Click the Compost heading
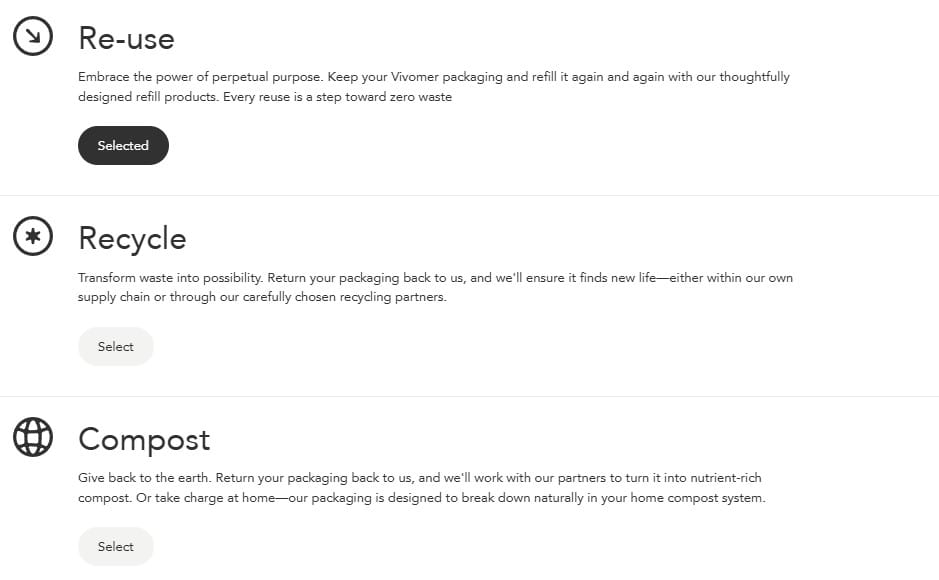This screenshot has height=580, width=939. coord(144,440)
